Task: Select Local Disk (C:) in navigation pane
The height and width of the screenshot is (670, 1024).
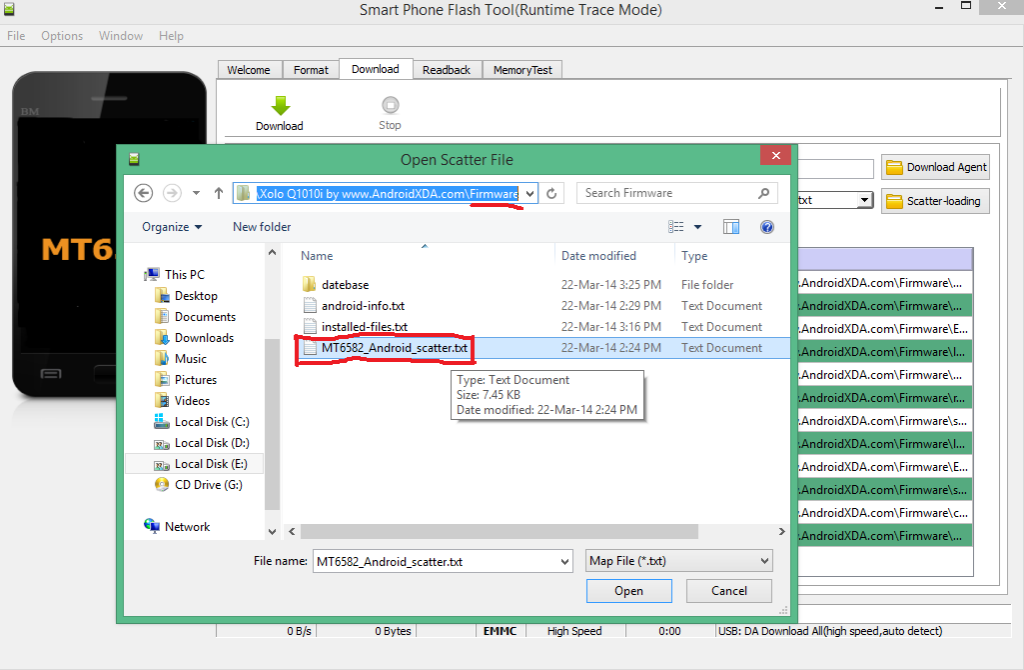Action: click(x=211, y=422)
